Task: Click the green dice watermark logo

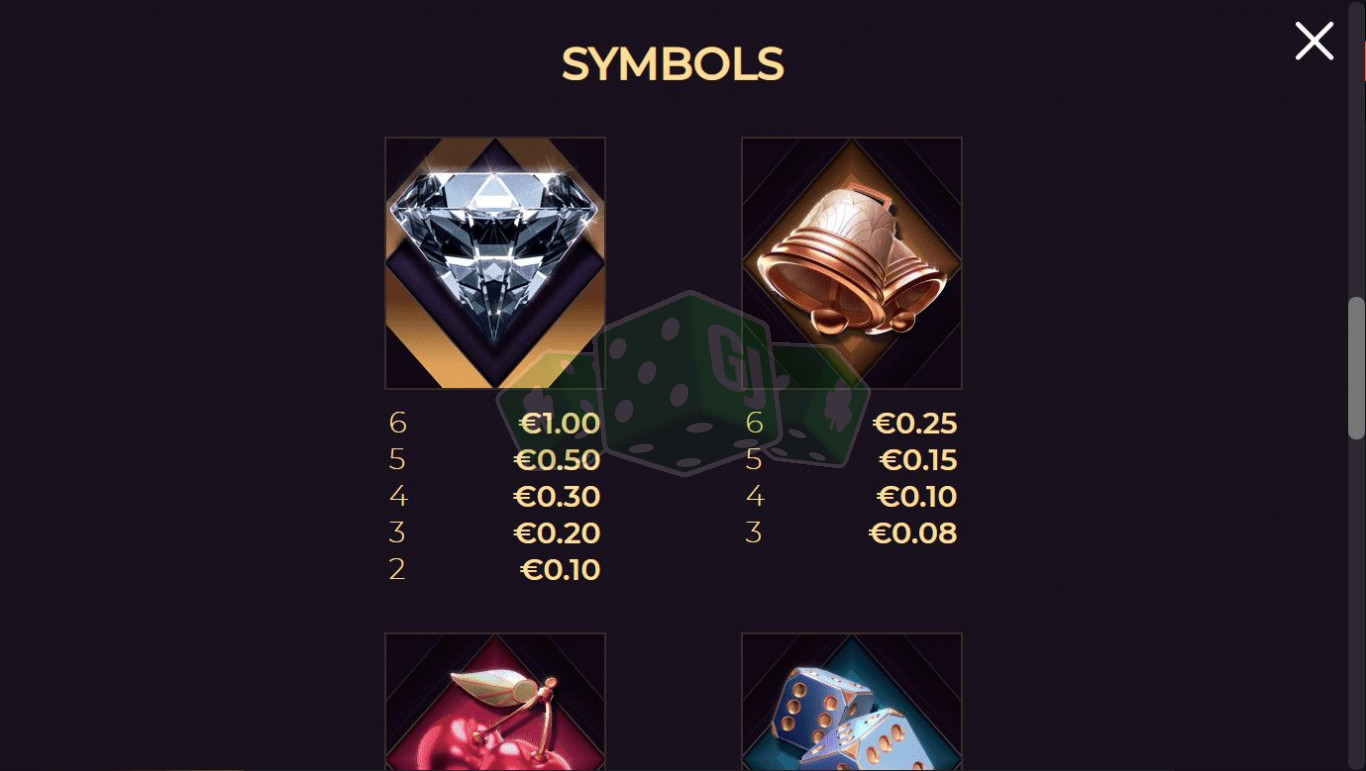Action: click(683, 385)
